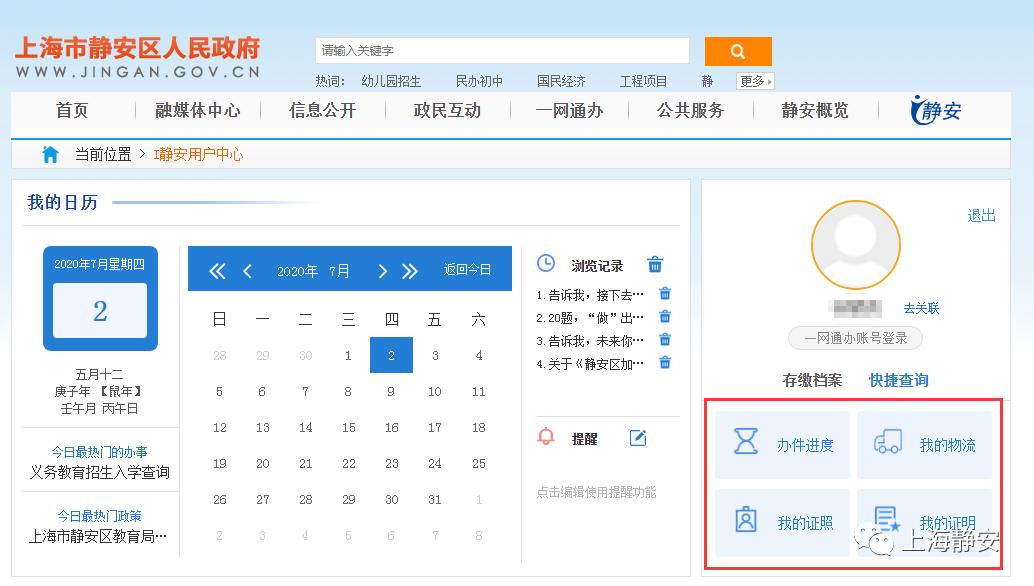
Task: Click the orange magnifier search icon
Action: click(x=738, y=50)
